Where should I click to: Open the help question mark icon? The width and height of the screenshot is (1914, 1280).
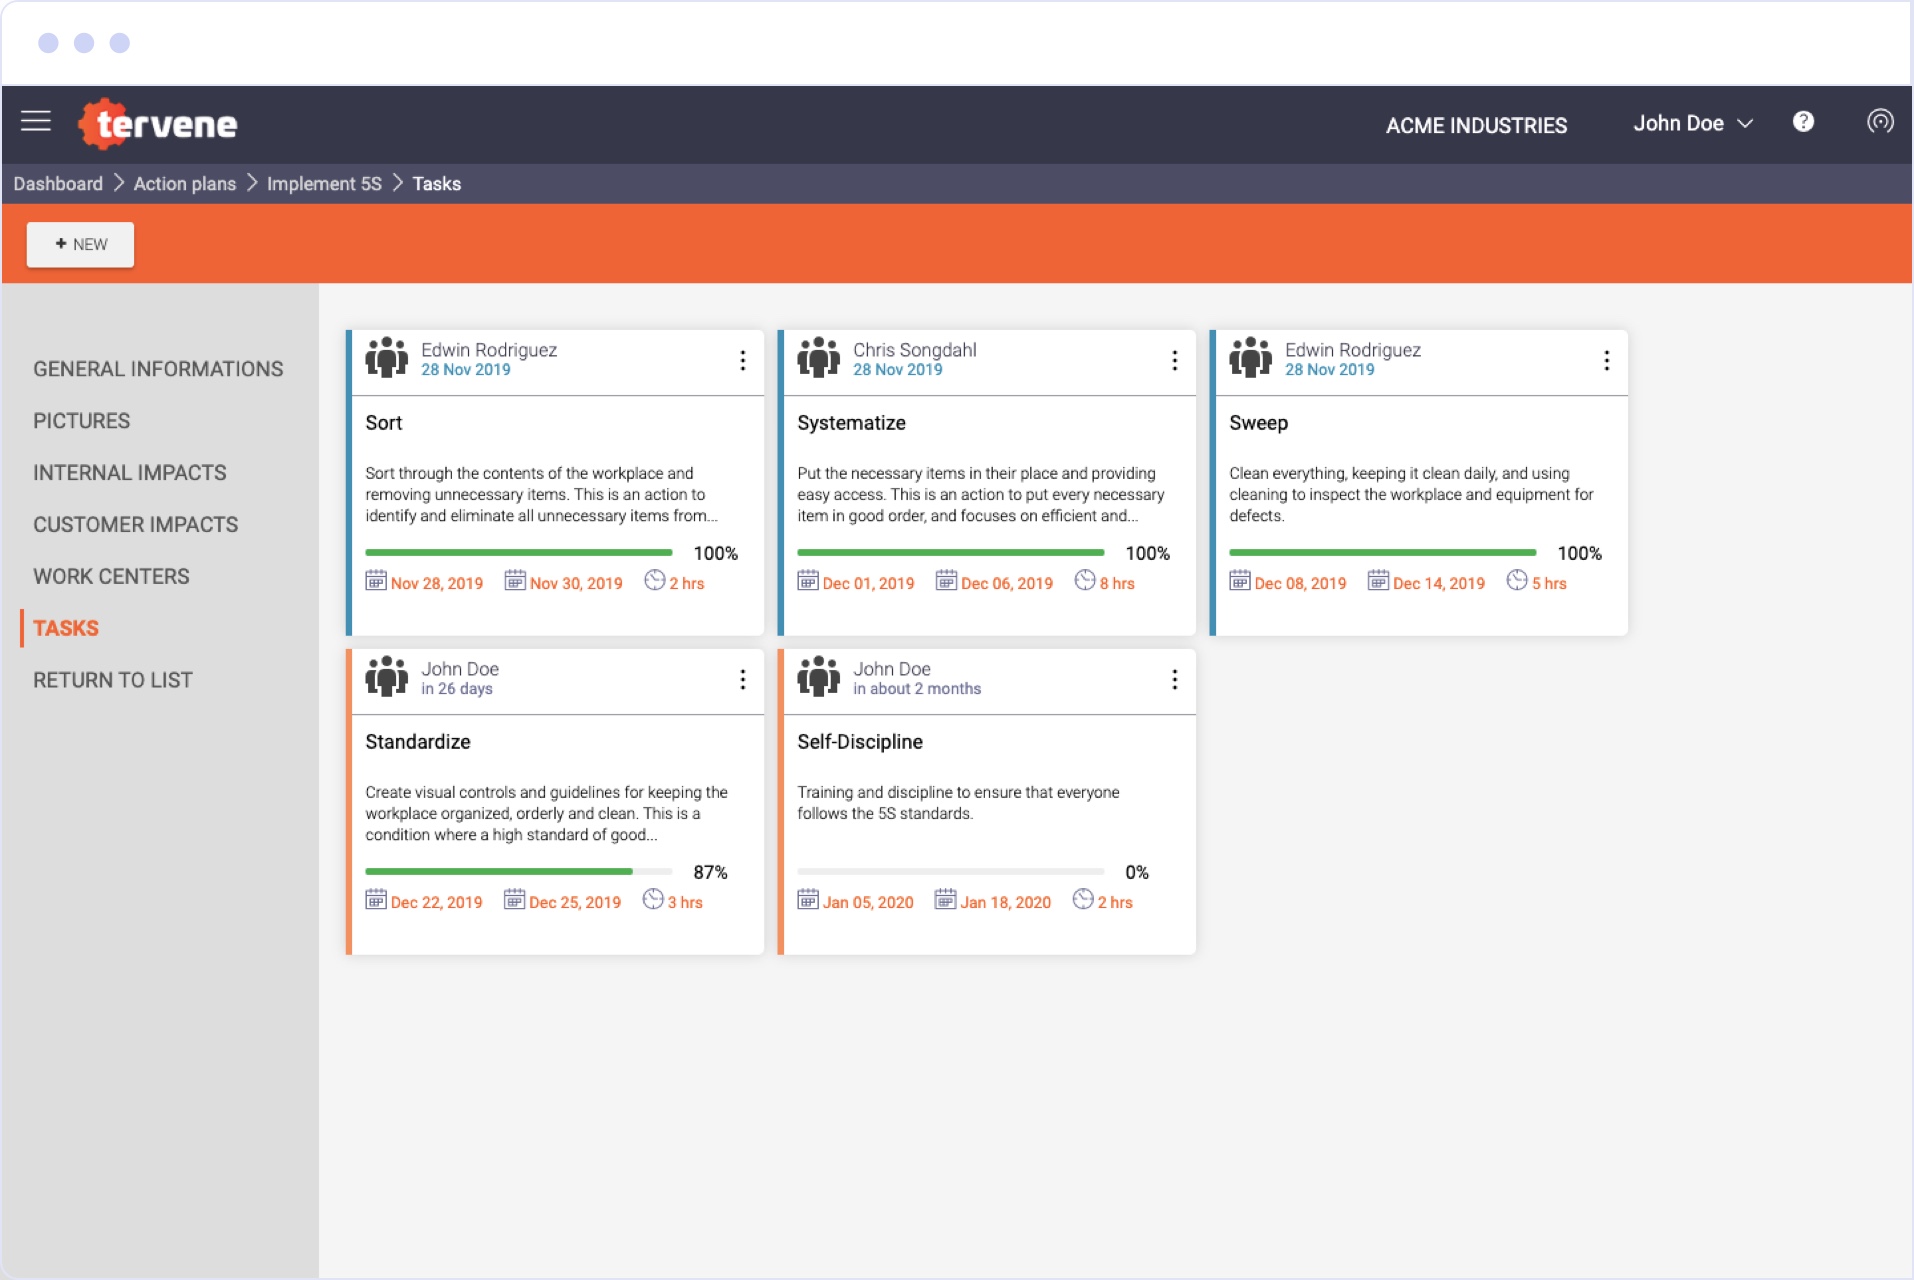1803,122
